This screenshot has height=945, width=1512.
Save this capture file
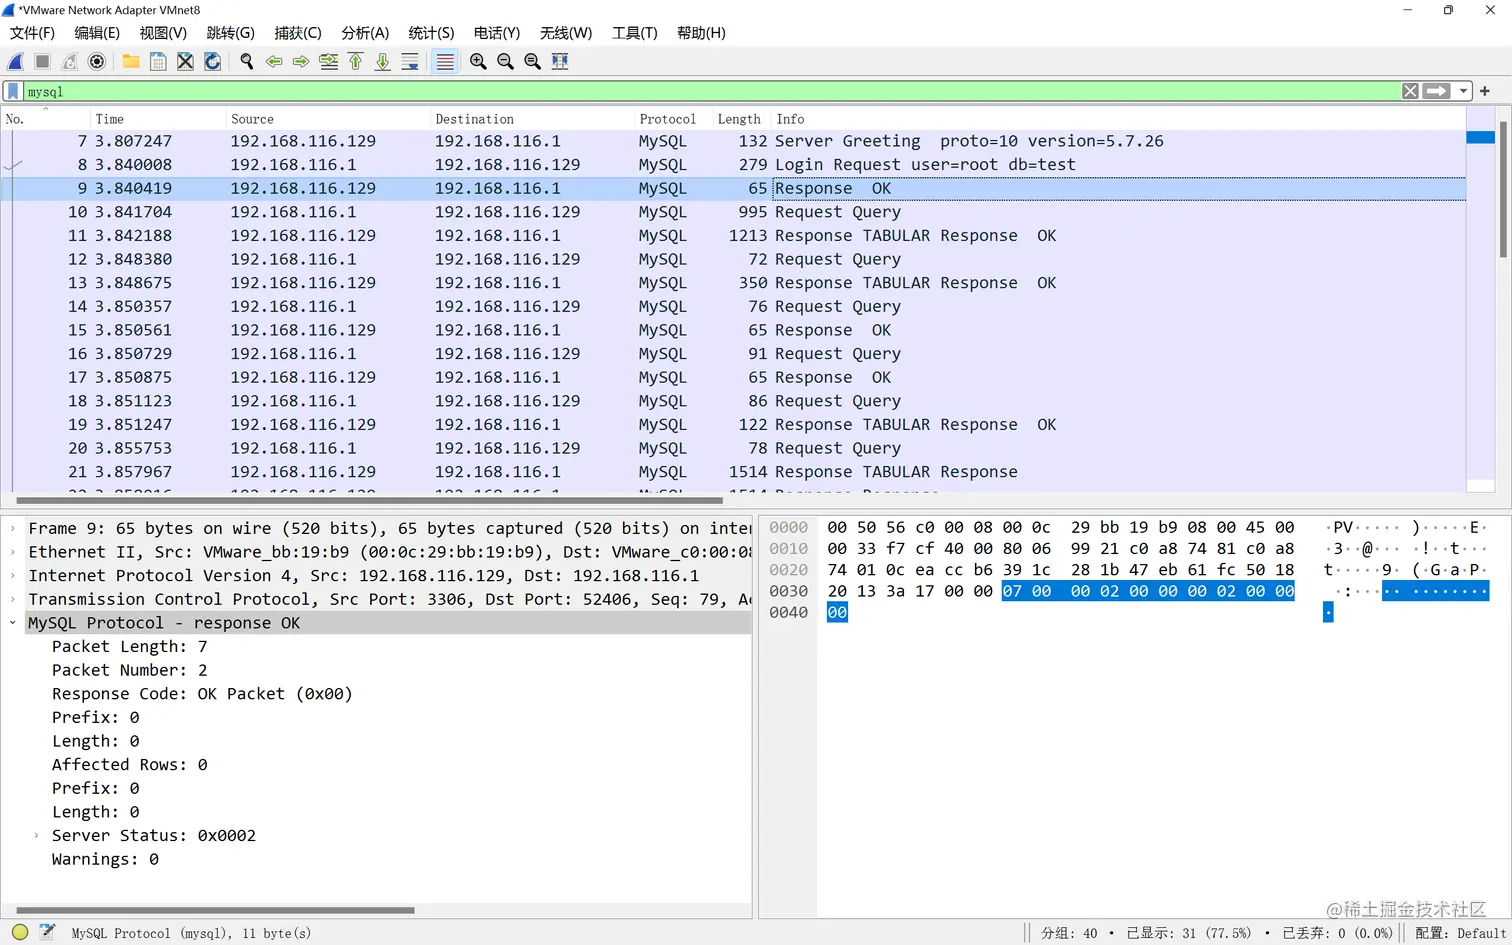click(x=158, y=62)
